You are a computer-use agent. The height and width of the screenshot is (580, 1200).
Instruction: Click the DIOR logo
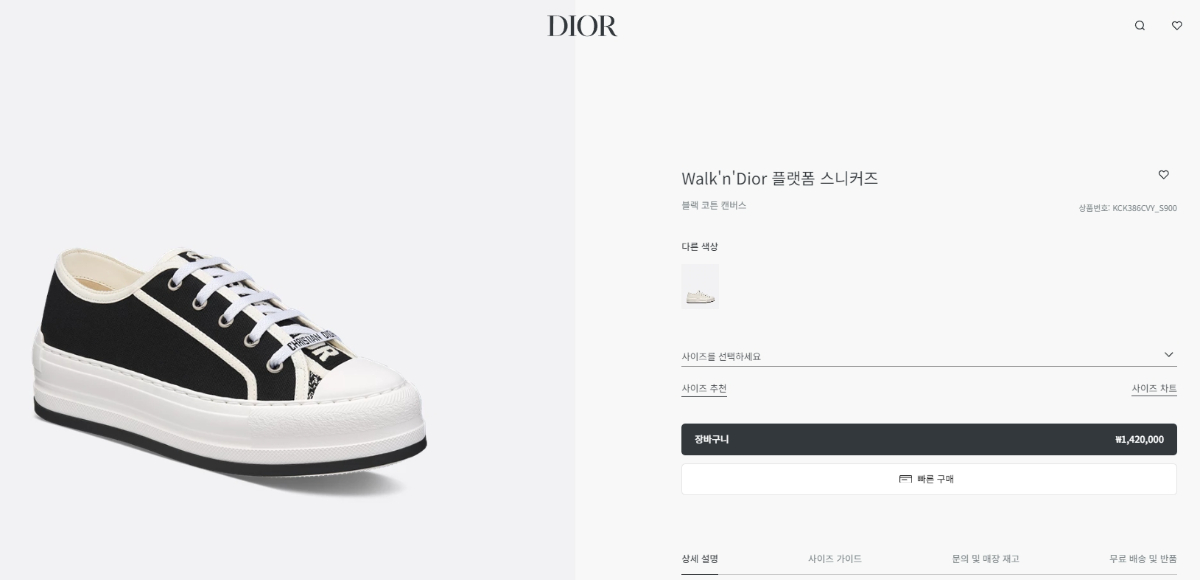coord(582,26)
